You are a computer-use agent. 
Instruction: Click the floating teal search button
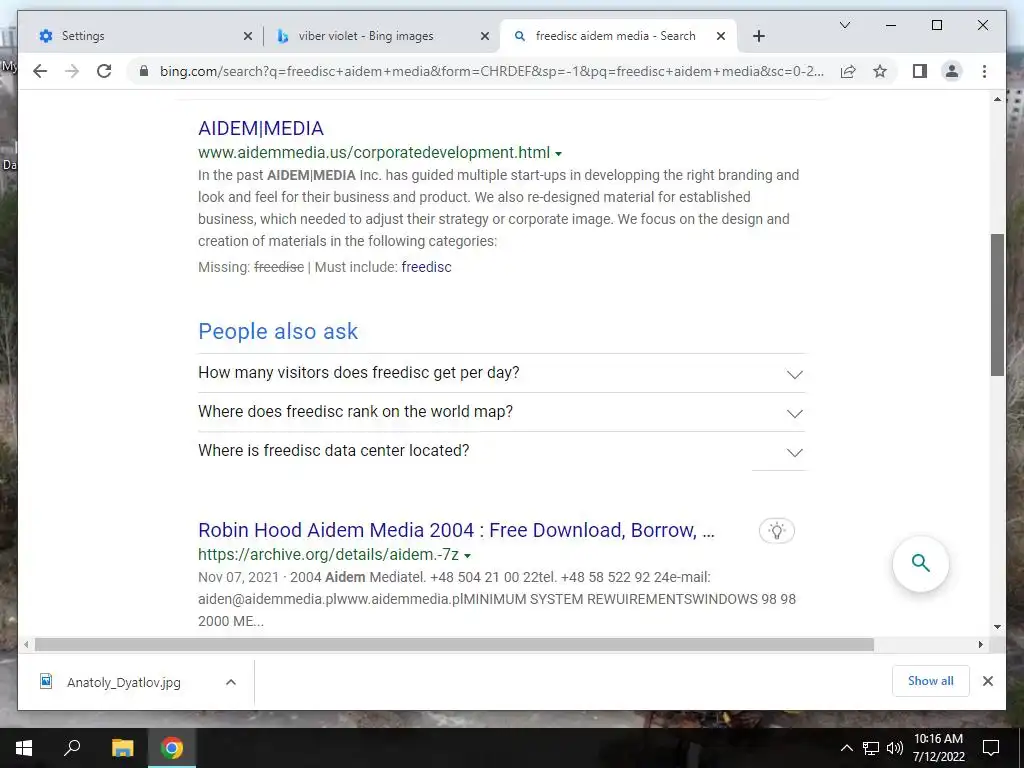point(920,564)
